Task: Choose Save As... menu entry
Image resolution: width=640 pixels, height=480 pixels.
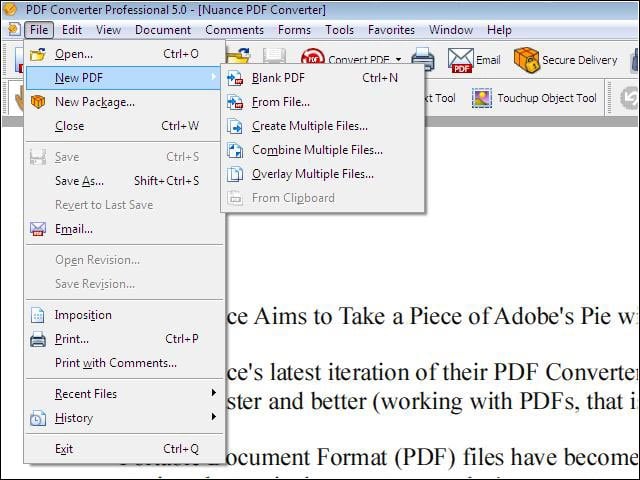Action: 125,181
